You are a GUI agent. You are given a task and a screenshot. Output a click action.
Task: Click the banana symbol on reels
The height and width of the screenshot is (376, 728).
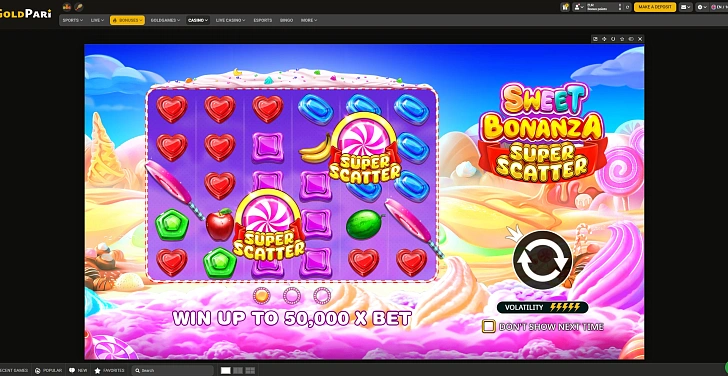315,148
